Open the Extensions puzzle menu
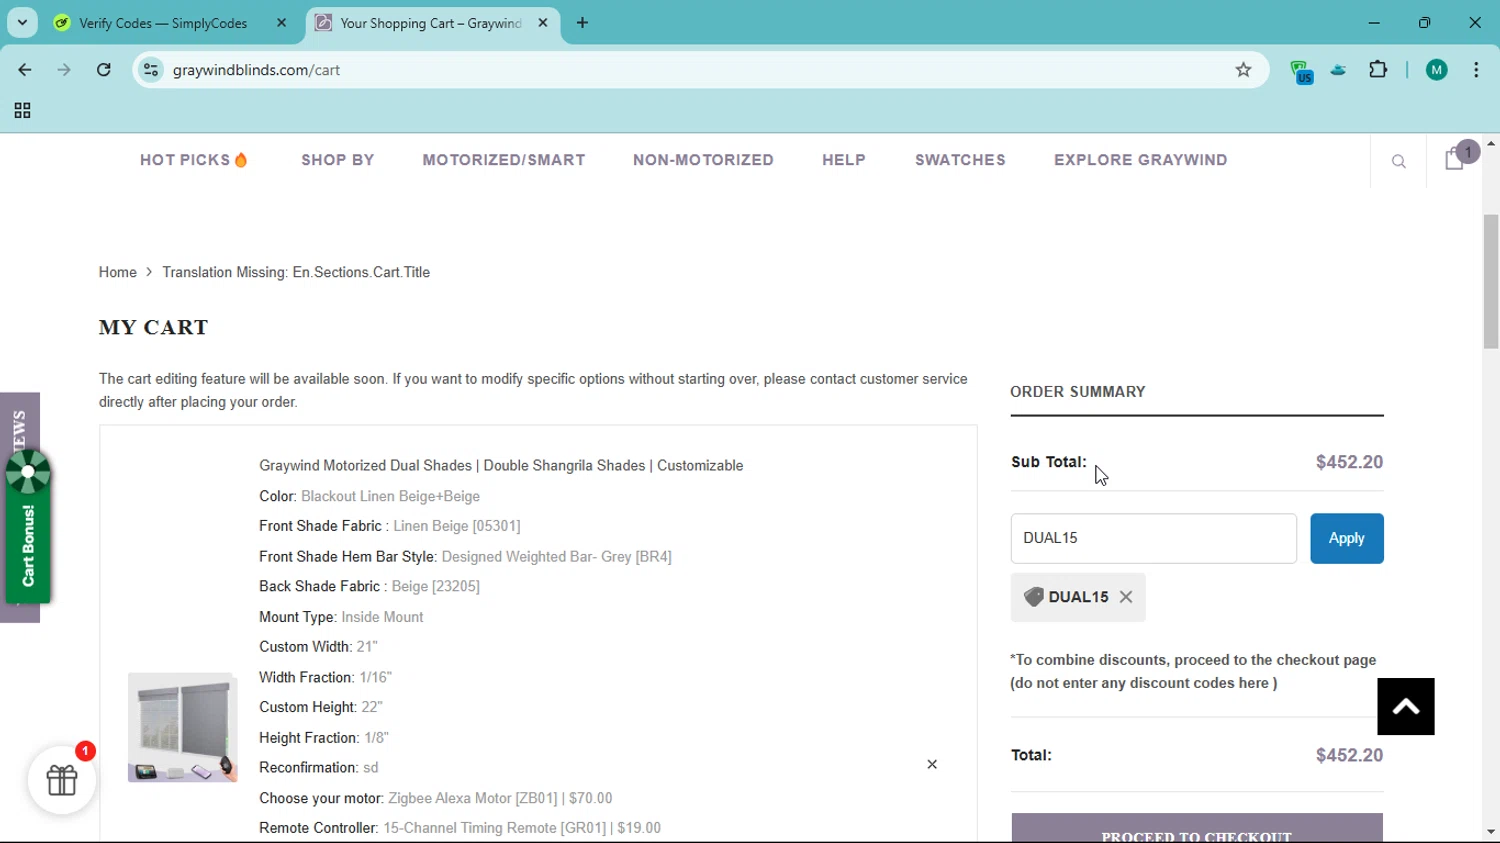1500x843 pixels. click(x=1378, y=70)
